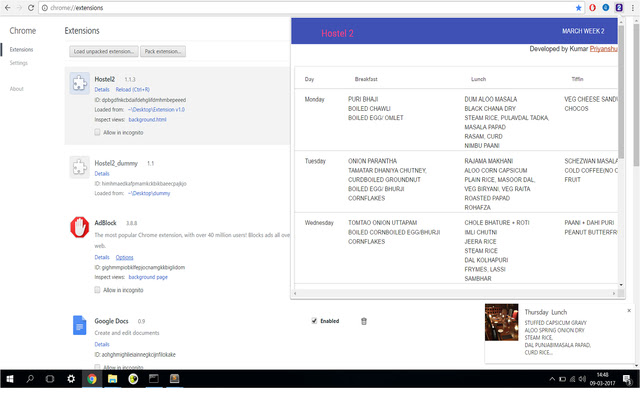Click the blue round extension icon in toolbar
Screen dimensions: 640x400
pyautogui.click(x=606, y=8)
